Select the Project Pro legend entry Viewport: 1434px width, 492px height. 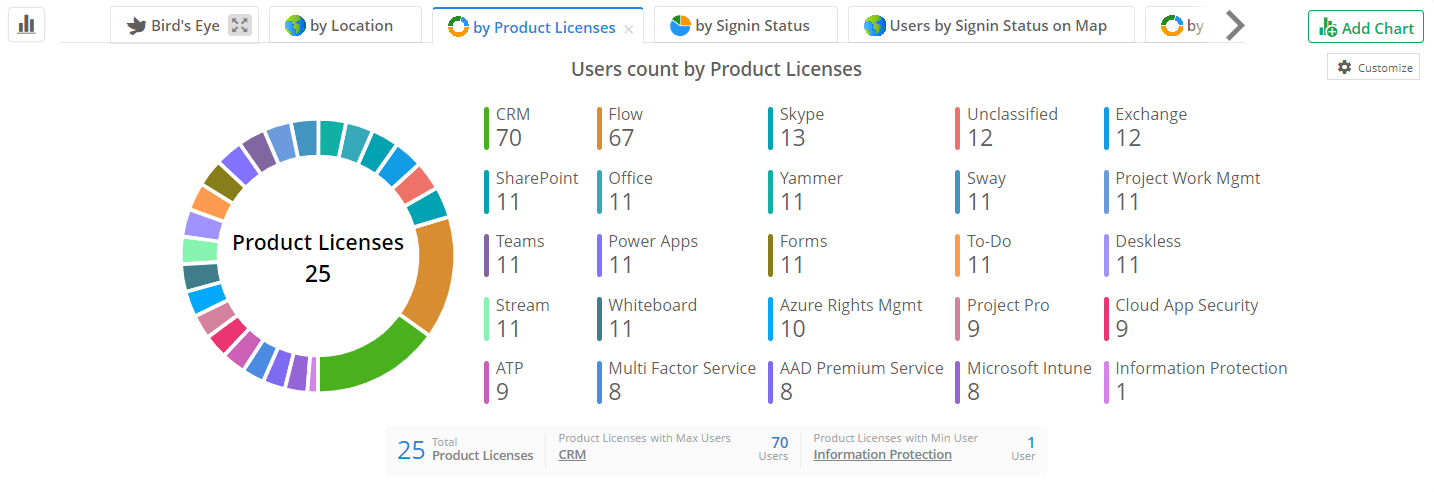pyautogui.click(x=1004, y=318)
